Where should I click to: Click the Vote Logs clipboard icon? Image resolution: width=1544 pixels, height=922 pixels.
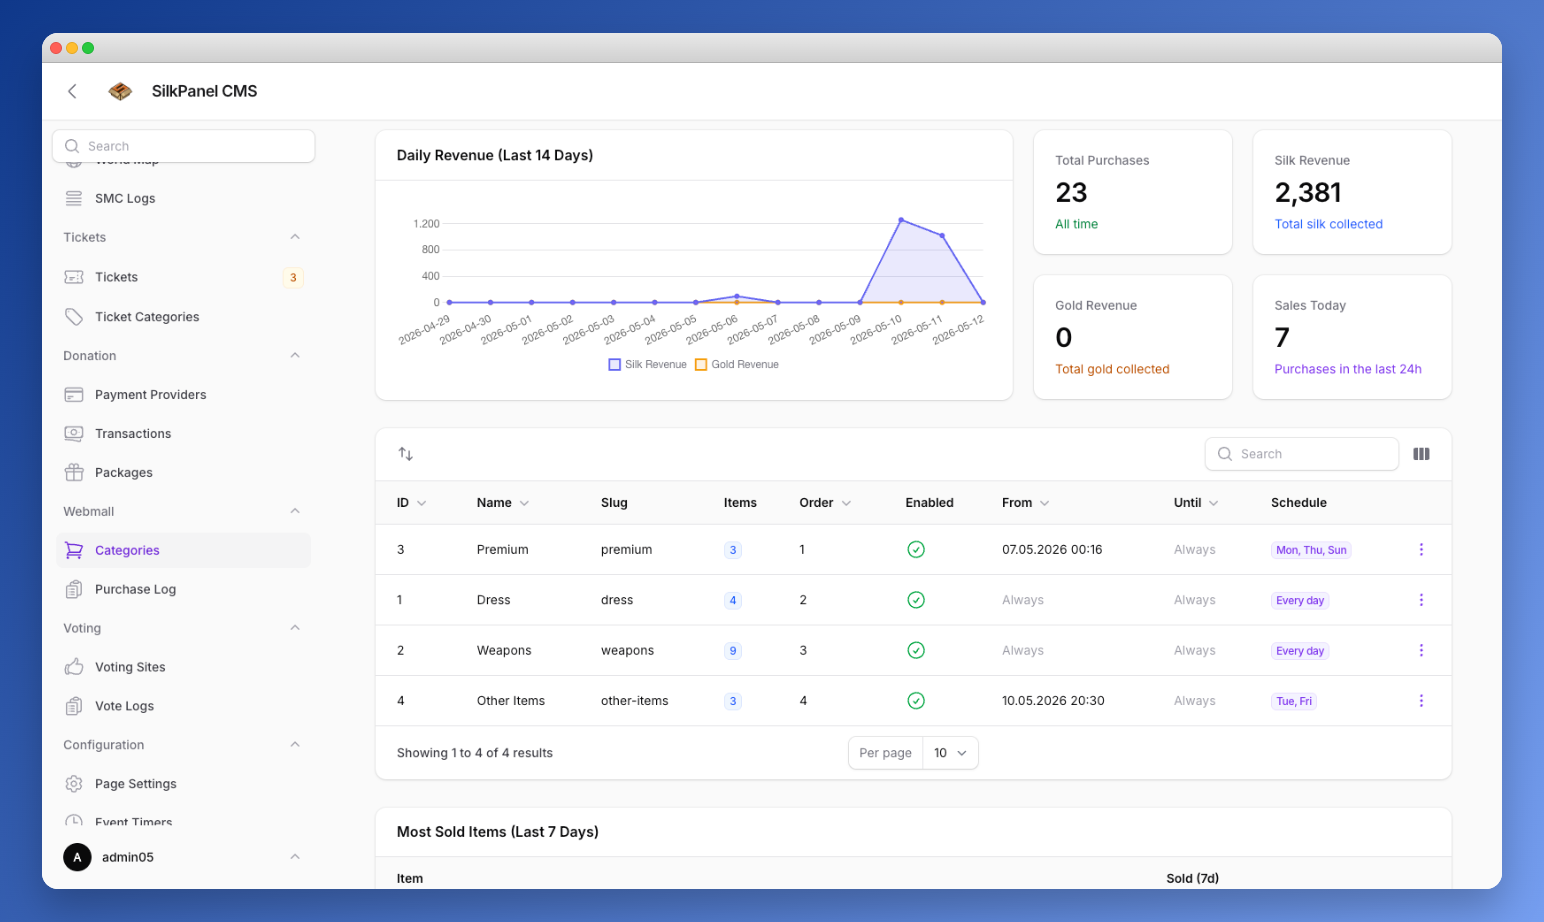point(74,706)
